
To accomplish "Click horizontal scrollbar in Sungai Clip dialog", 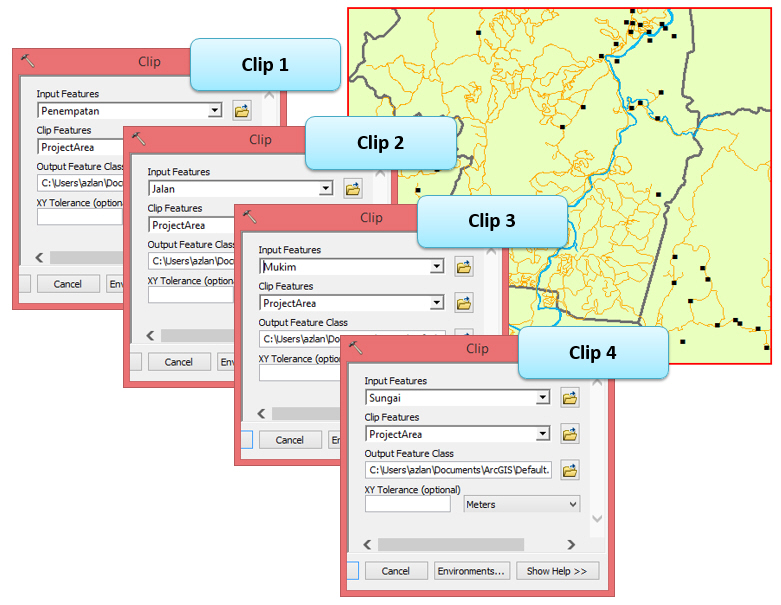I will tap(451, 545).
